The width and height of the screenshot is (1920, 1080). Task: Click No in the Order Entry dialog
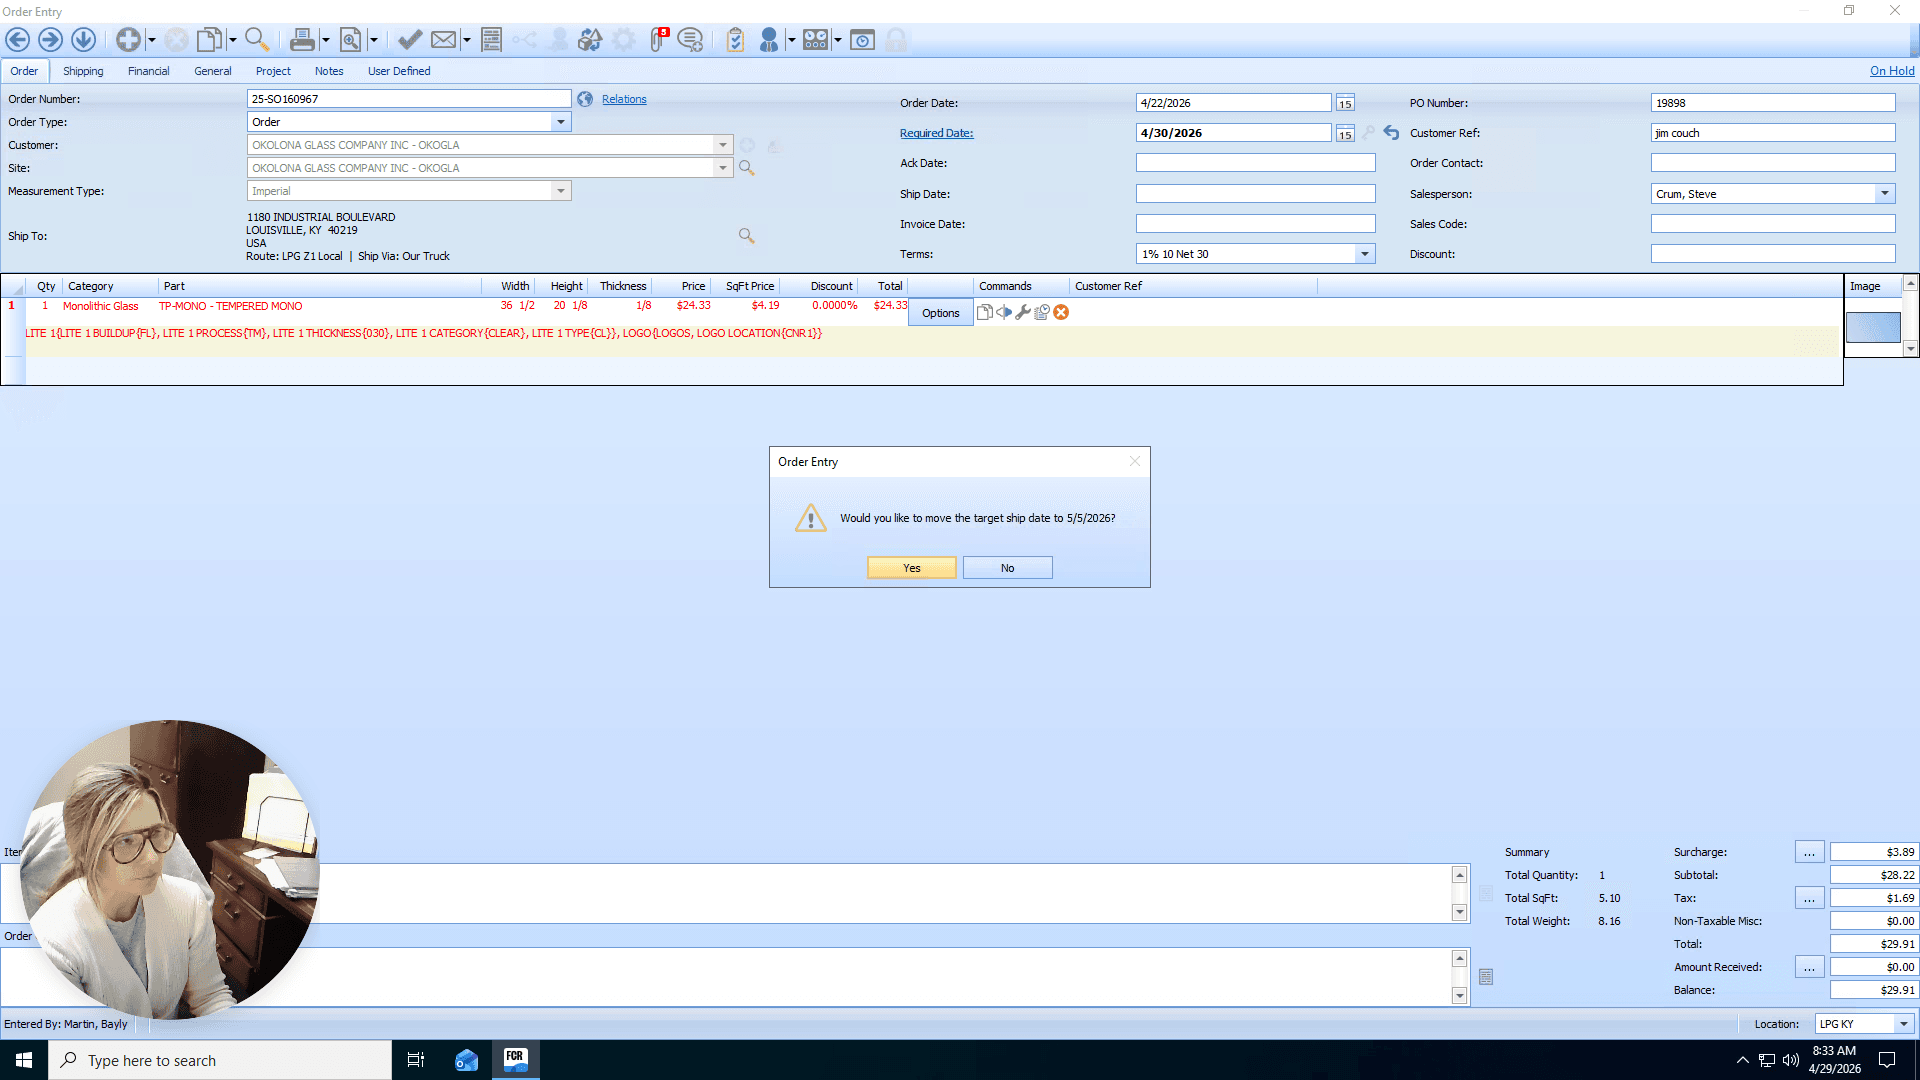pyautogui.click(x=1008, y=568)
